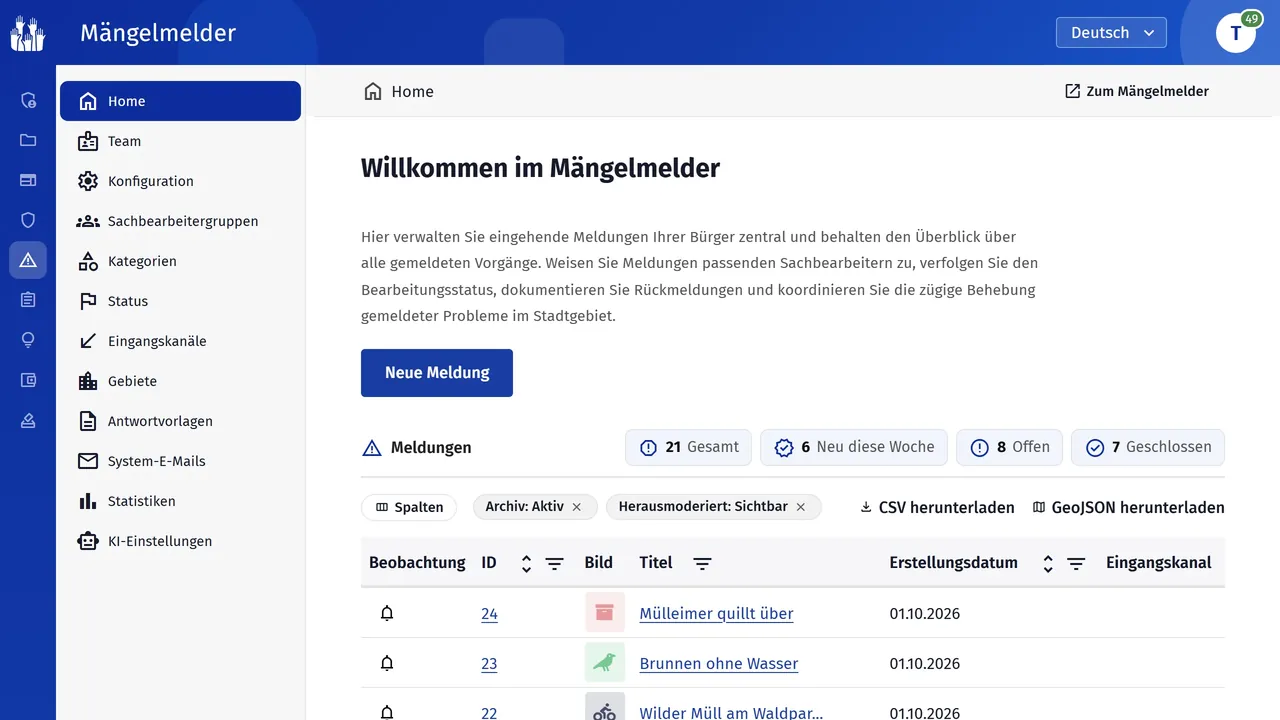Open the Mülleimer quillt über report
The image size is (1280, 720).
coord(716,613)
